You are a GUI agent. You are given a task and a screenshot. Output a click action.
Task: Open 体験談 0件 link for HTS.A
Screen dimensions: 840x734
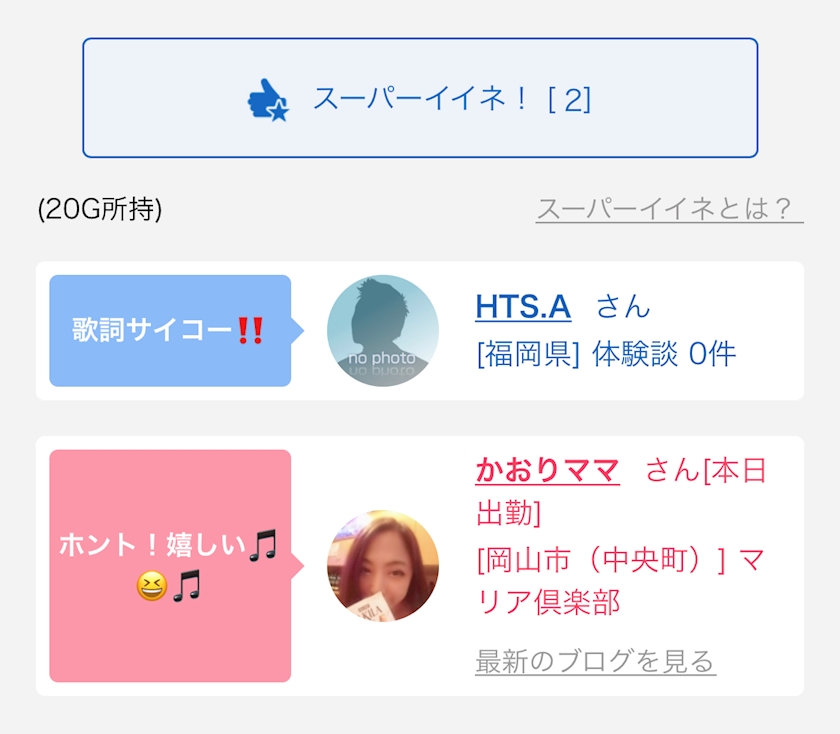tap(664, 354)
